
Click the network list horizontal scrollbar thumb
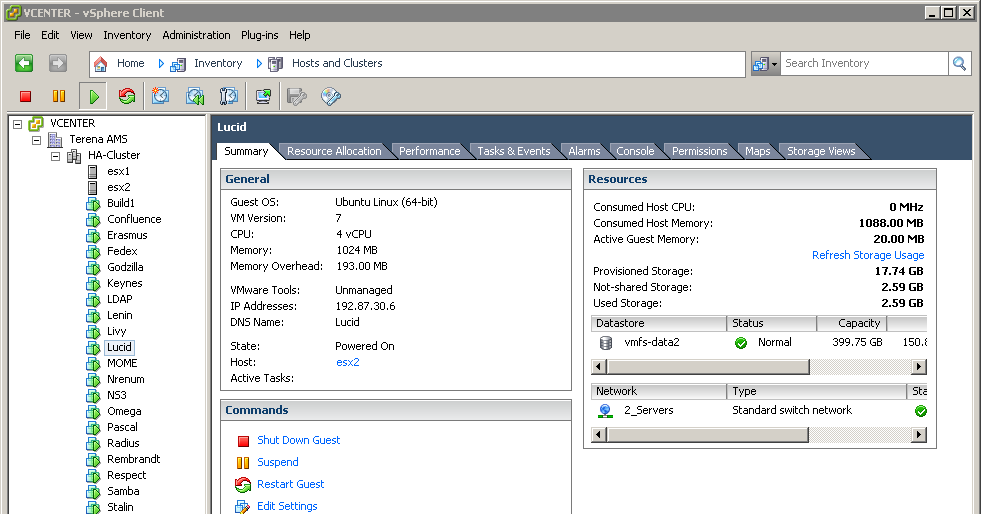pos(707,435)
